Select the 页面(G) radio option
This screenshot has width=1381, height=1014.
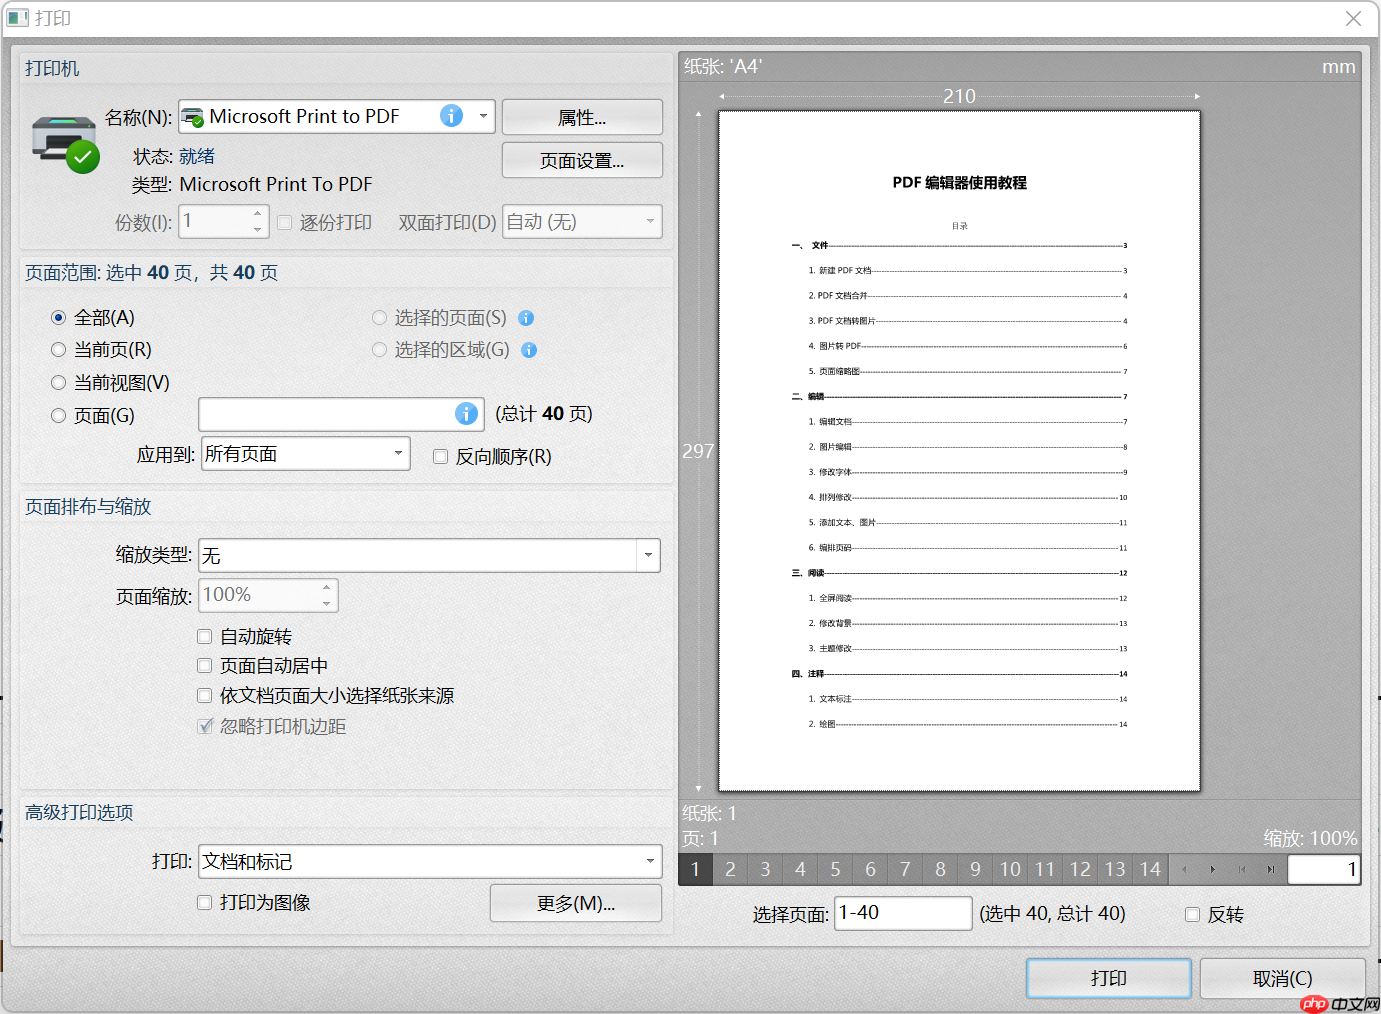[x=58, y=416]
